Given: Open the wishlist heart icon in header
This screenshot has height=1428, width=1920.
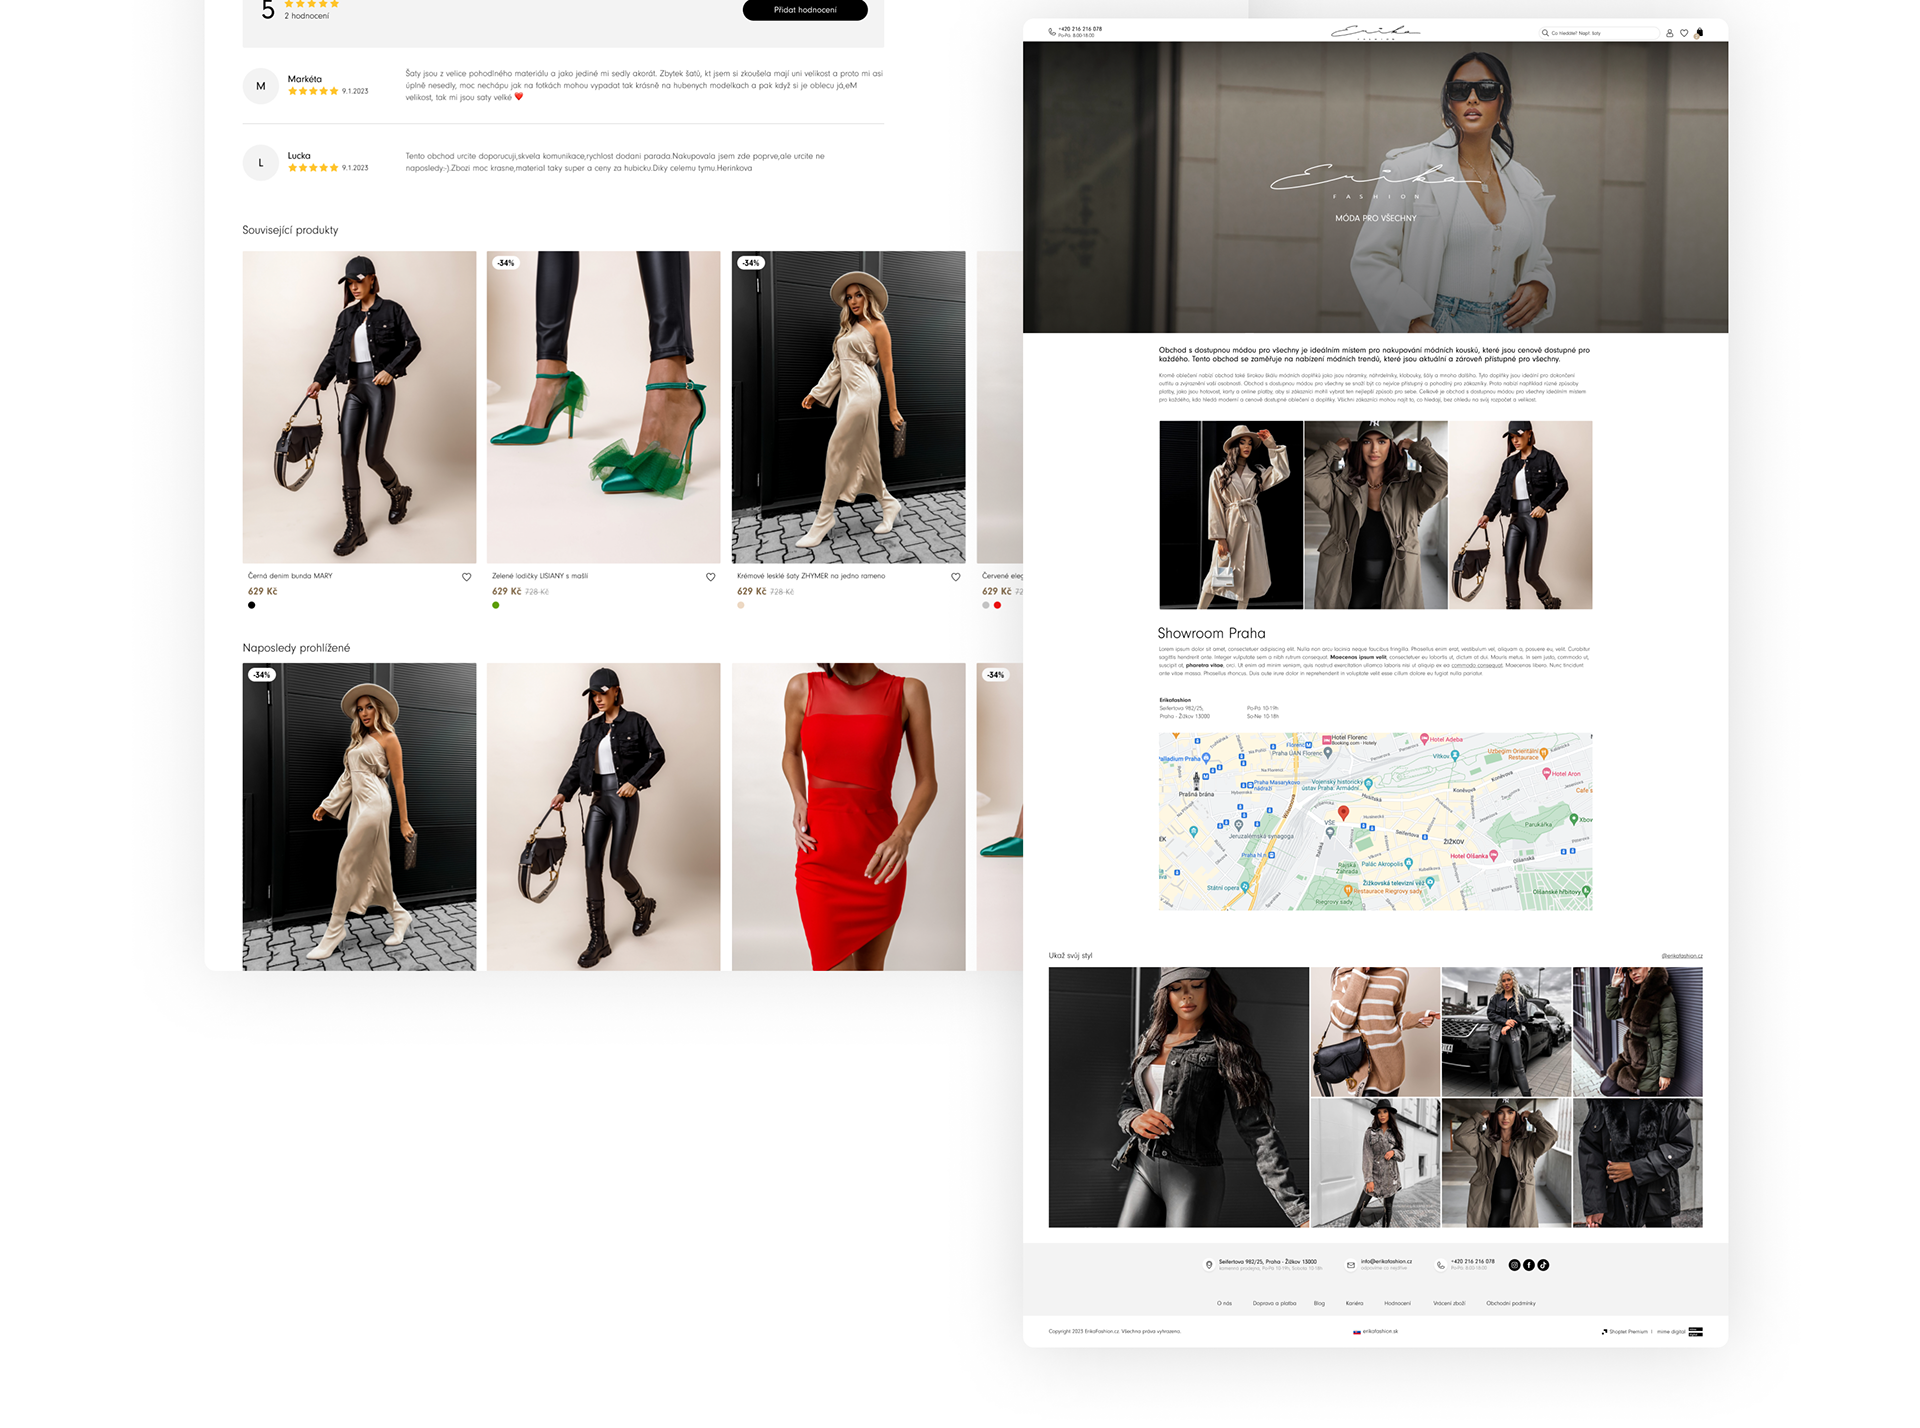Looking at the screenshot, I should click(x=1684, y=33).
